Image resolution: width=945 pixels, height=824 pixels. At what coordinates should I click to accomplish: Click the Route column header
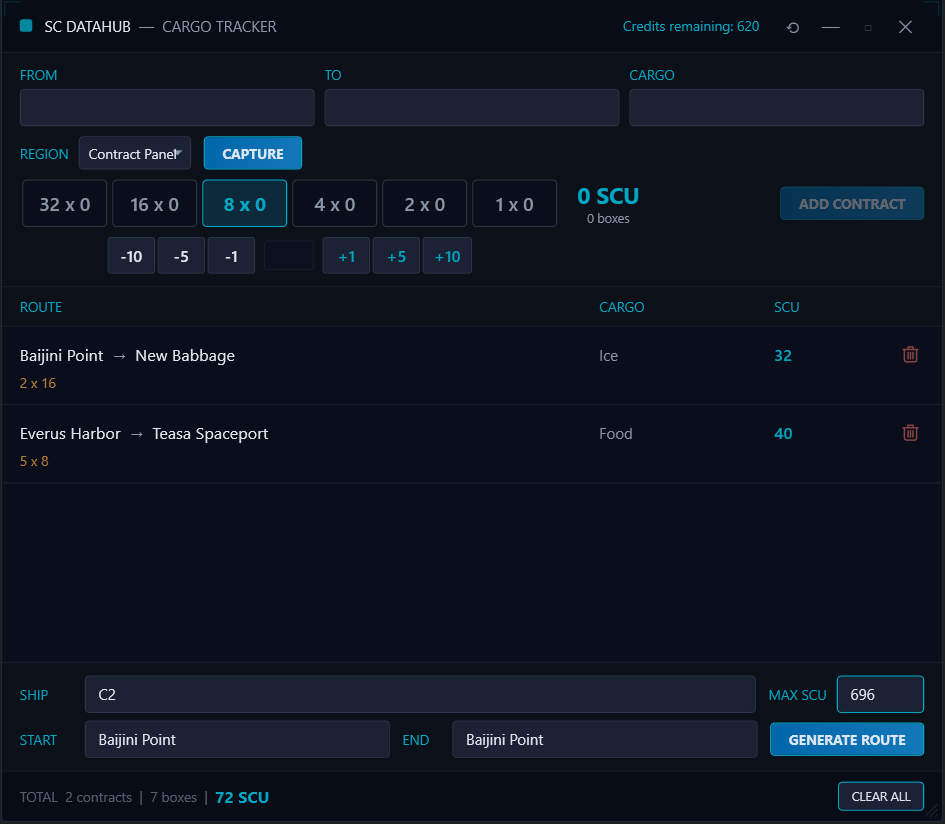click(41, 307)
